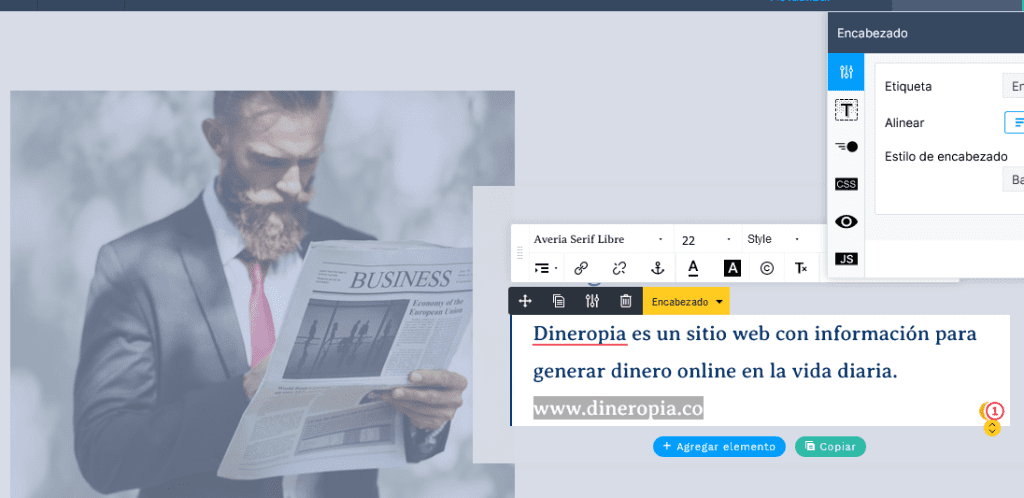Select the left align option next to Alinear
The height and width of the screenshot is (498, 1024).
(1014, 123)
